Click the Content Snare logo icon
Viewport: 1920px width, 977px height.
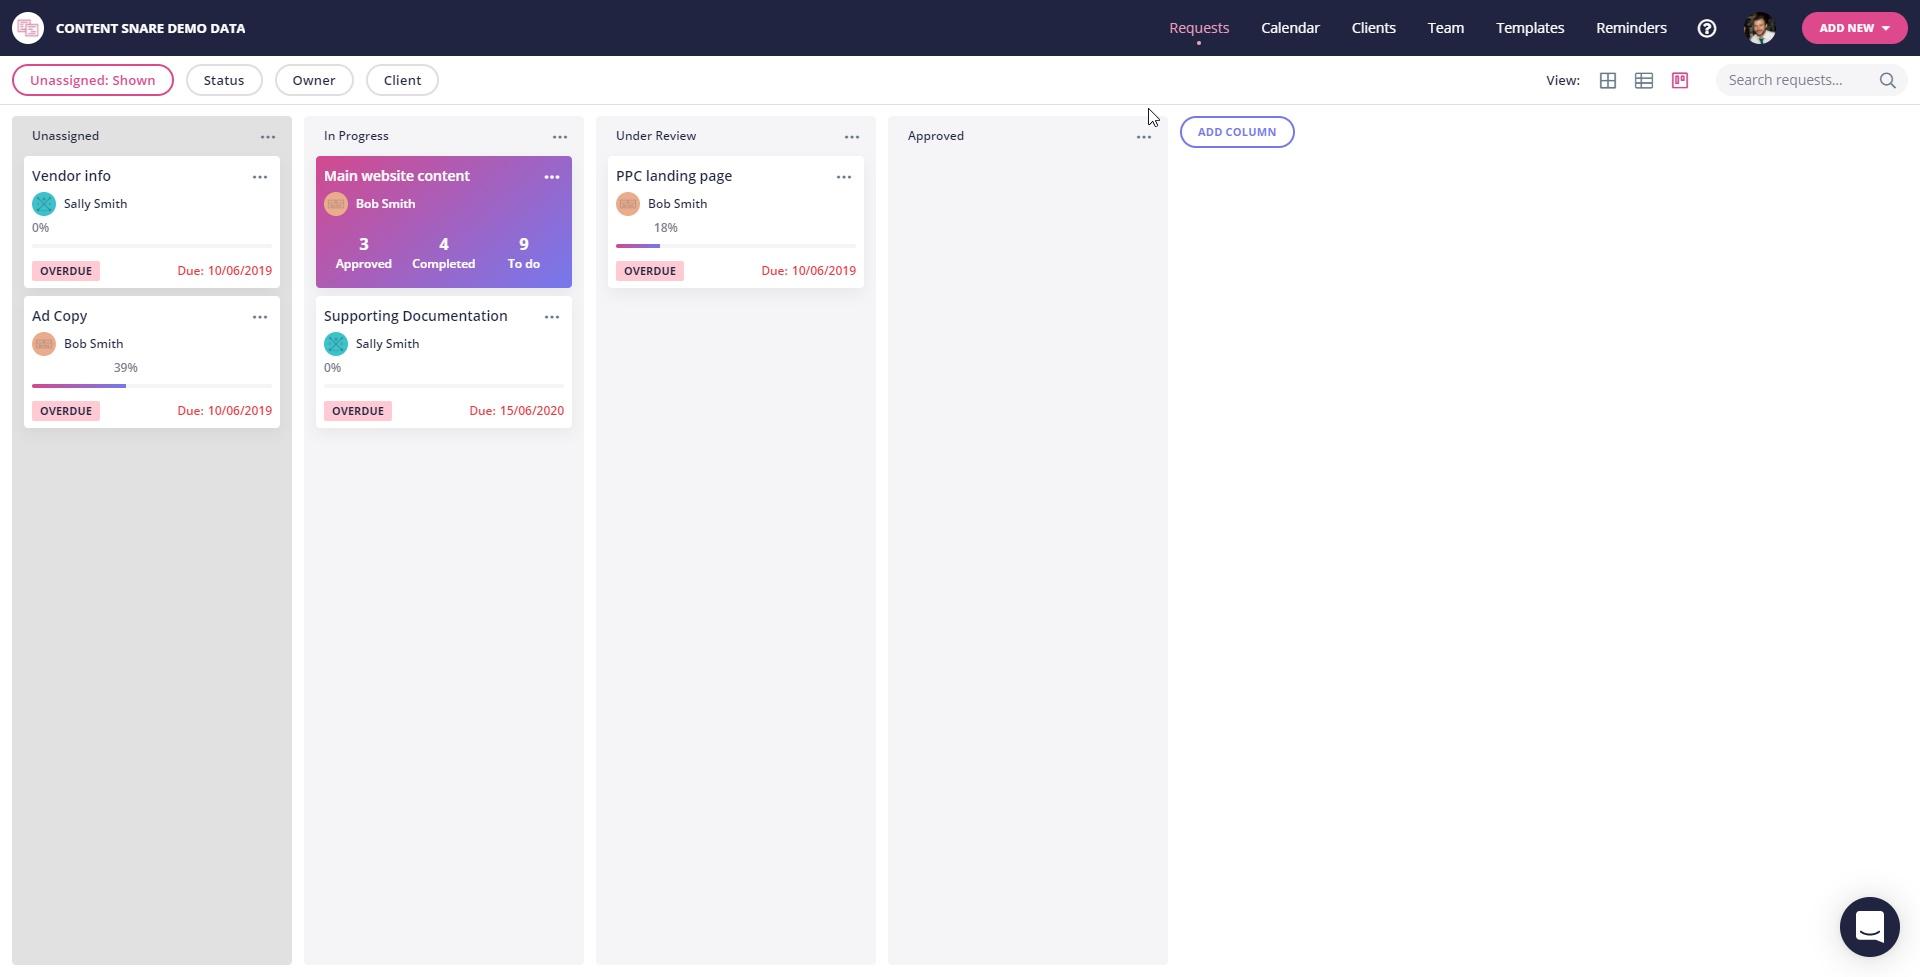pos(28,28)
